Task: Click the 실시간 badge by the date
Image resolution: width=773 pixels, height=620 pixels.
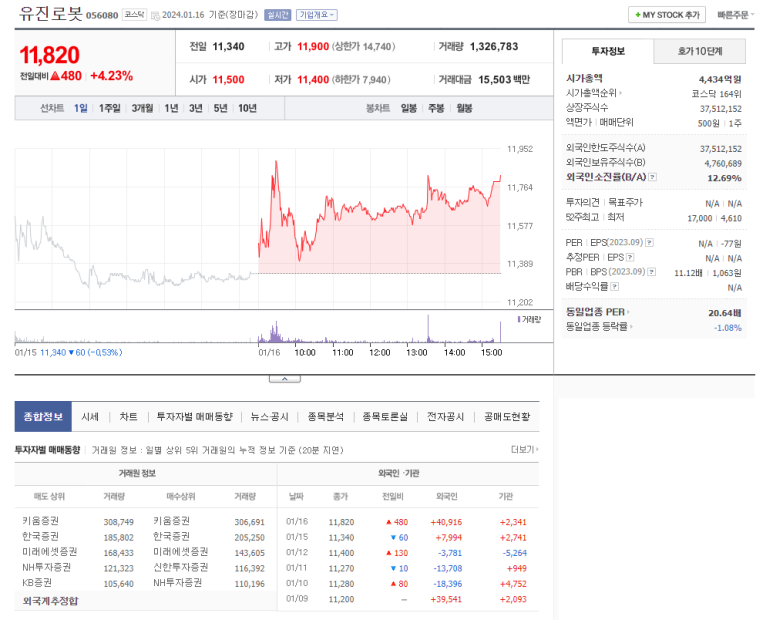Action: 278,15
